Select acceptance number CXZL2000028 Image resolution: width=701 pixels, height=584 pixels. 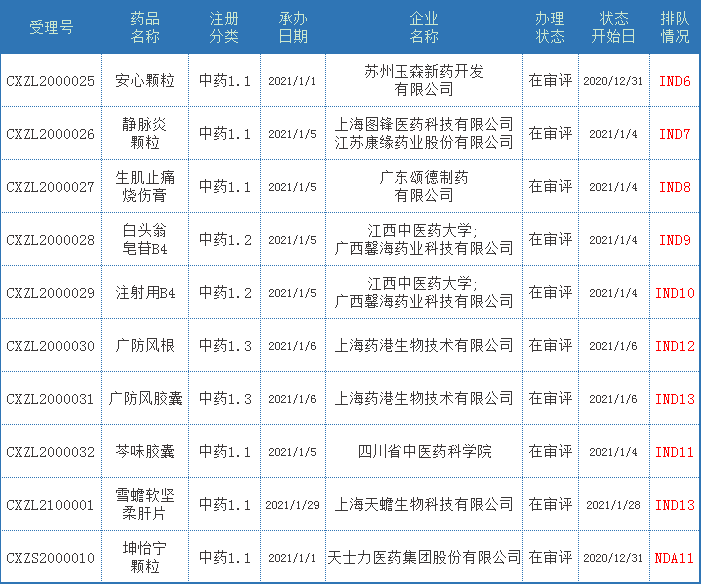51,240
